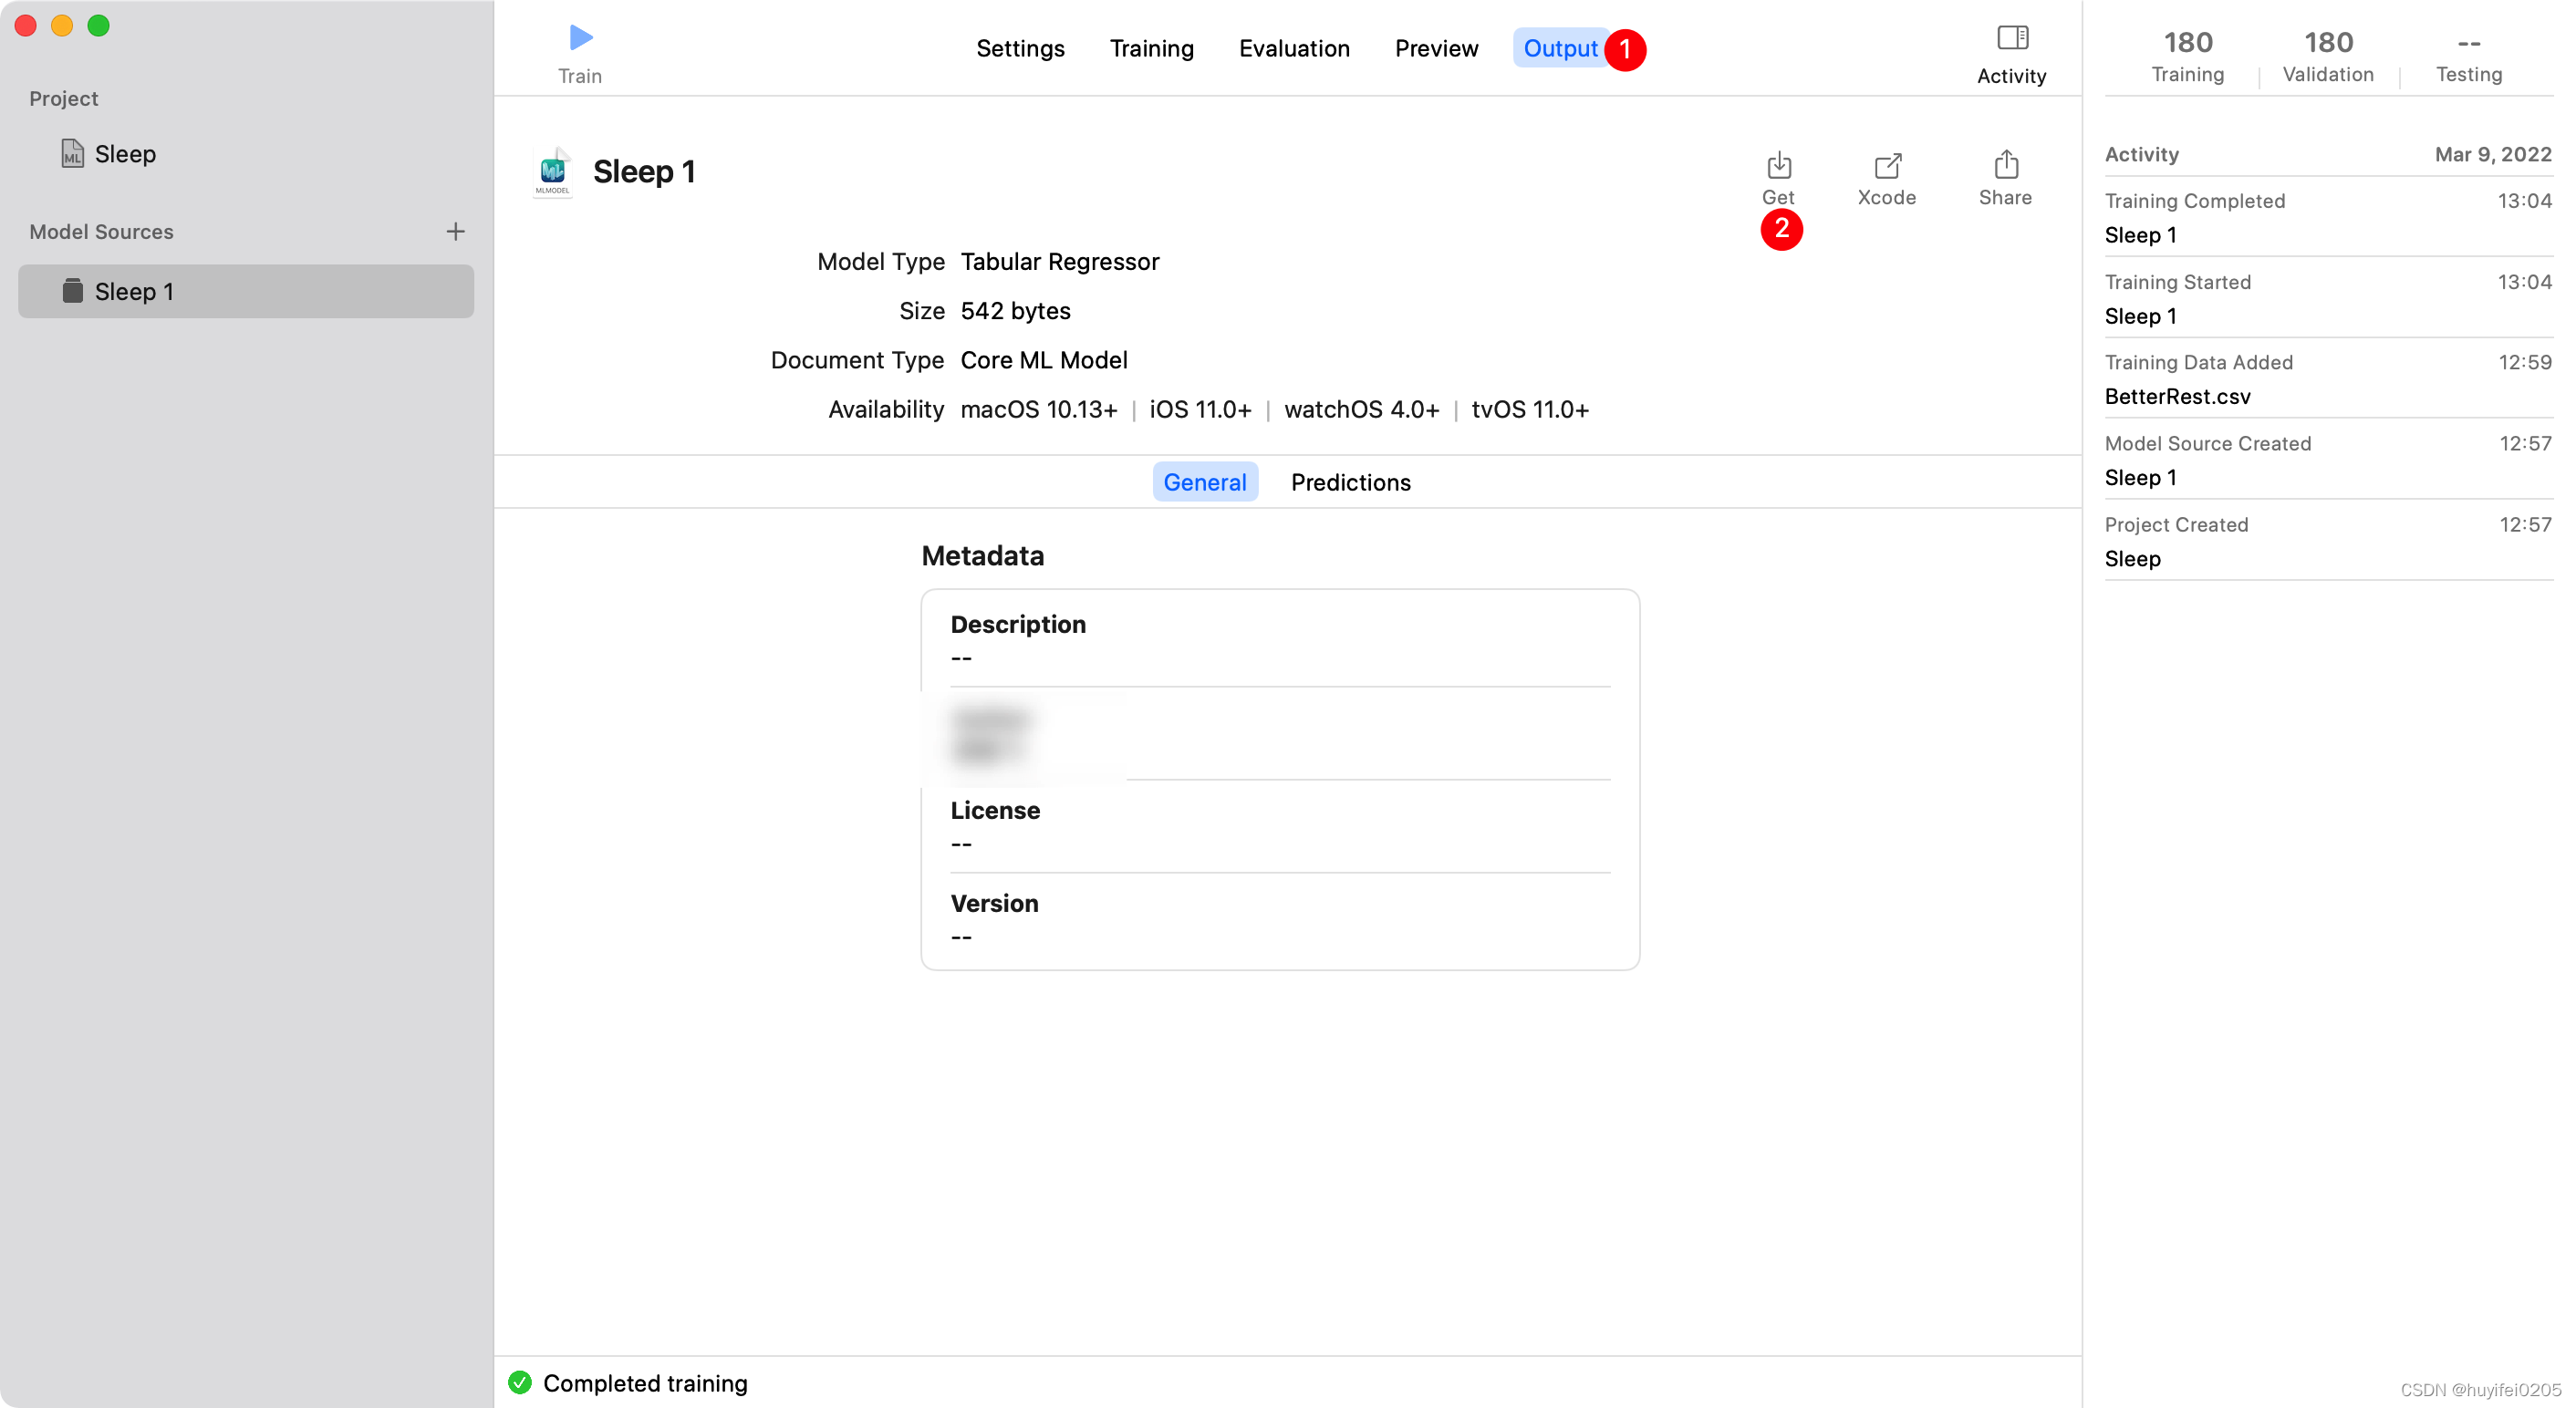Click macOS 10.13+ availability value
The height and width of the screenshot is (1408, 2576).
click(1039, 409)
